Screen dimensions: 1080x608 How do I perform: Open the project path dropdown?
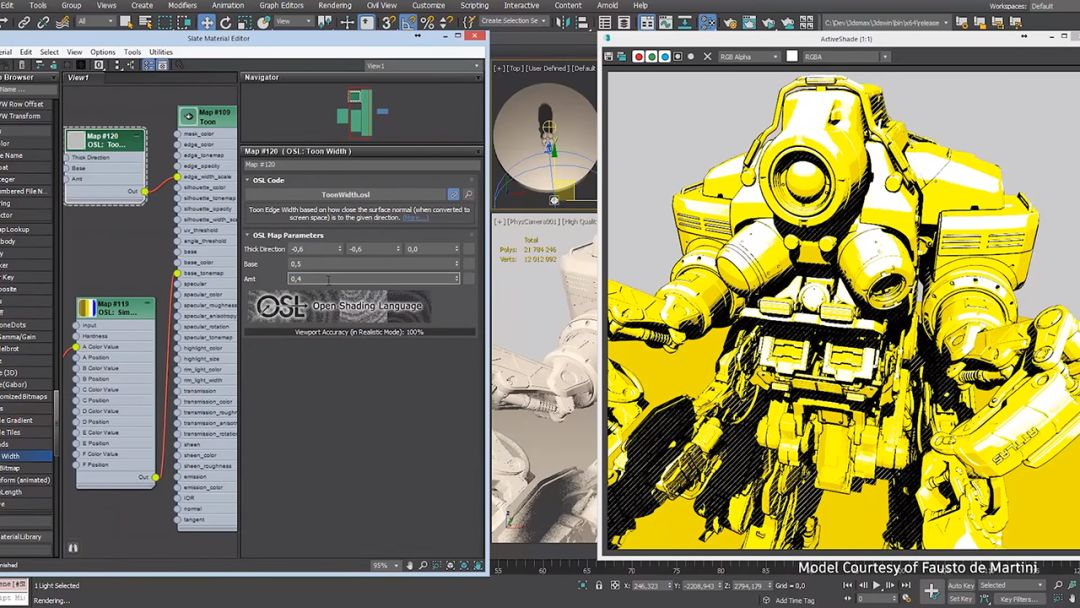[886, 23]
